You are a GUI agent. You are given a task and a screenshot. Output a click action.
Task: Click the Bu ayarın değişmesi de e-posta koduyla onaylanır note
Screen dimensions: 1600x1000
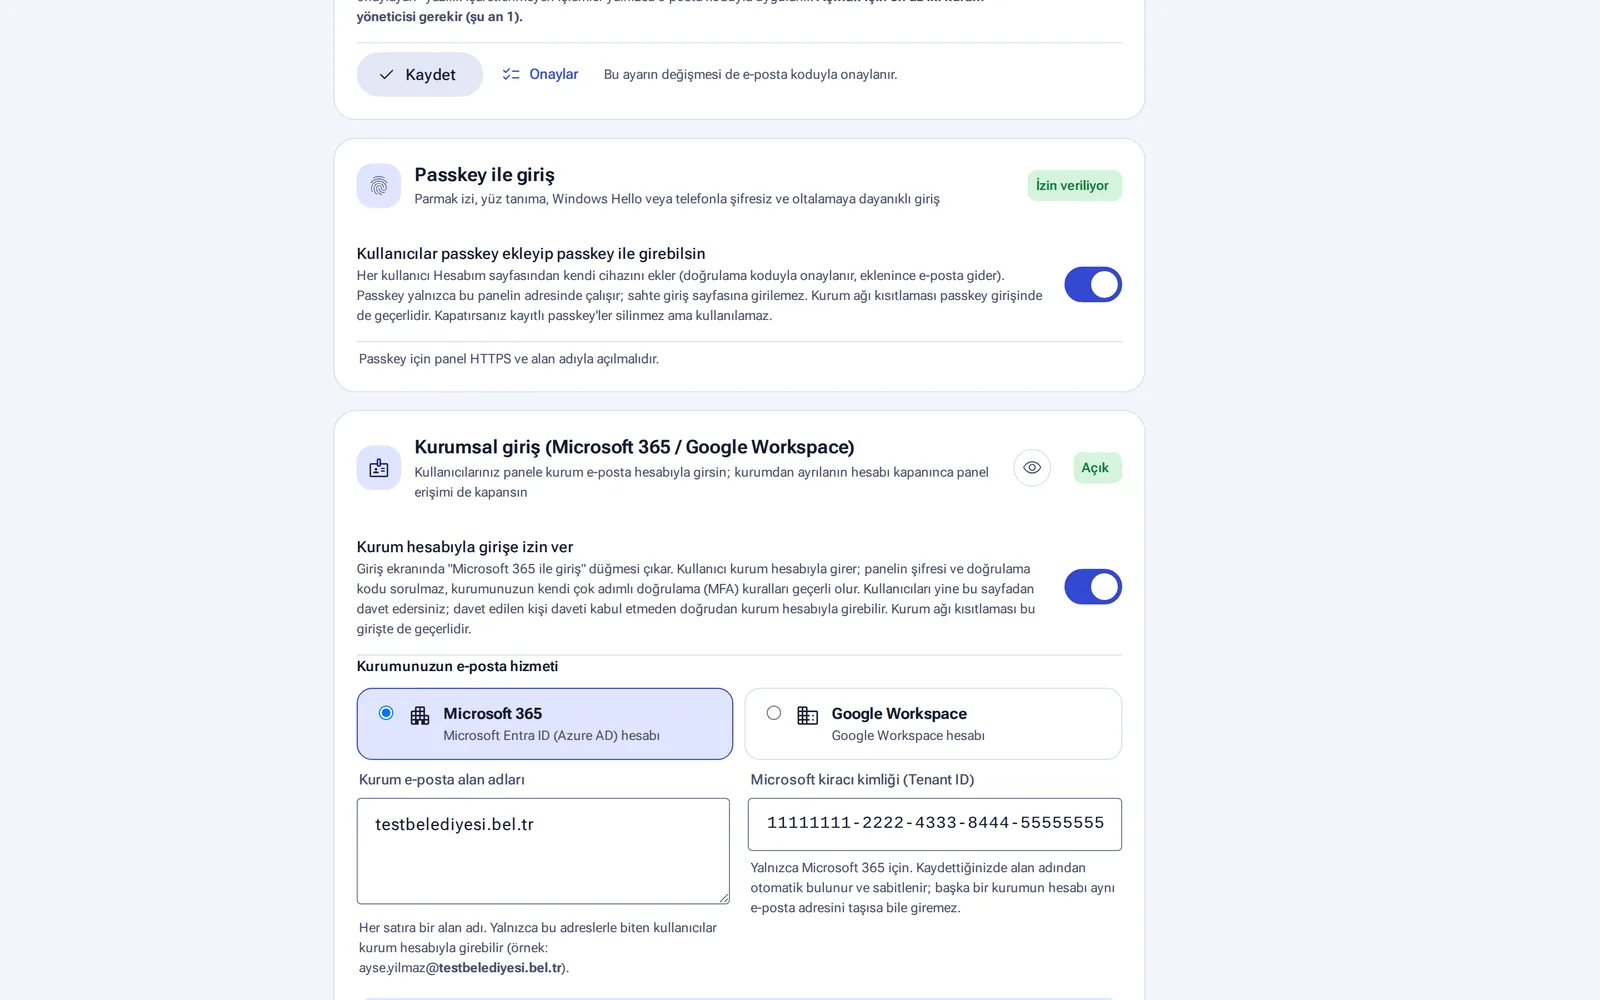point(750,74)
